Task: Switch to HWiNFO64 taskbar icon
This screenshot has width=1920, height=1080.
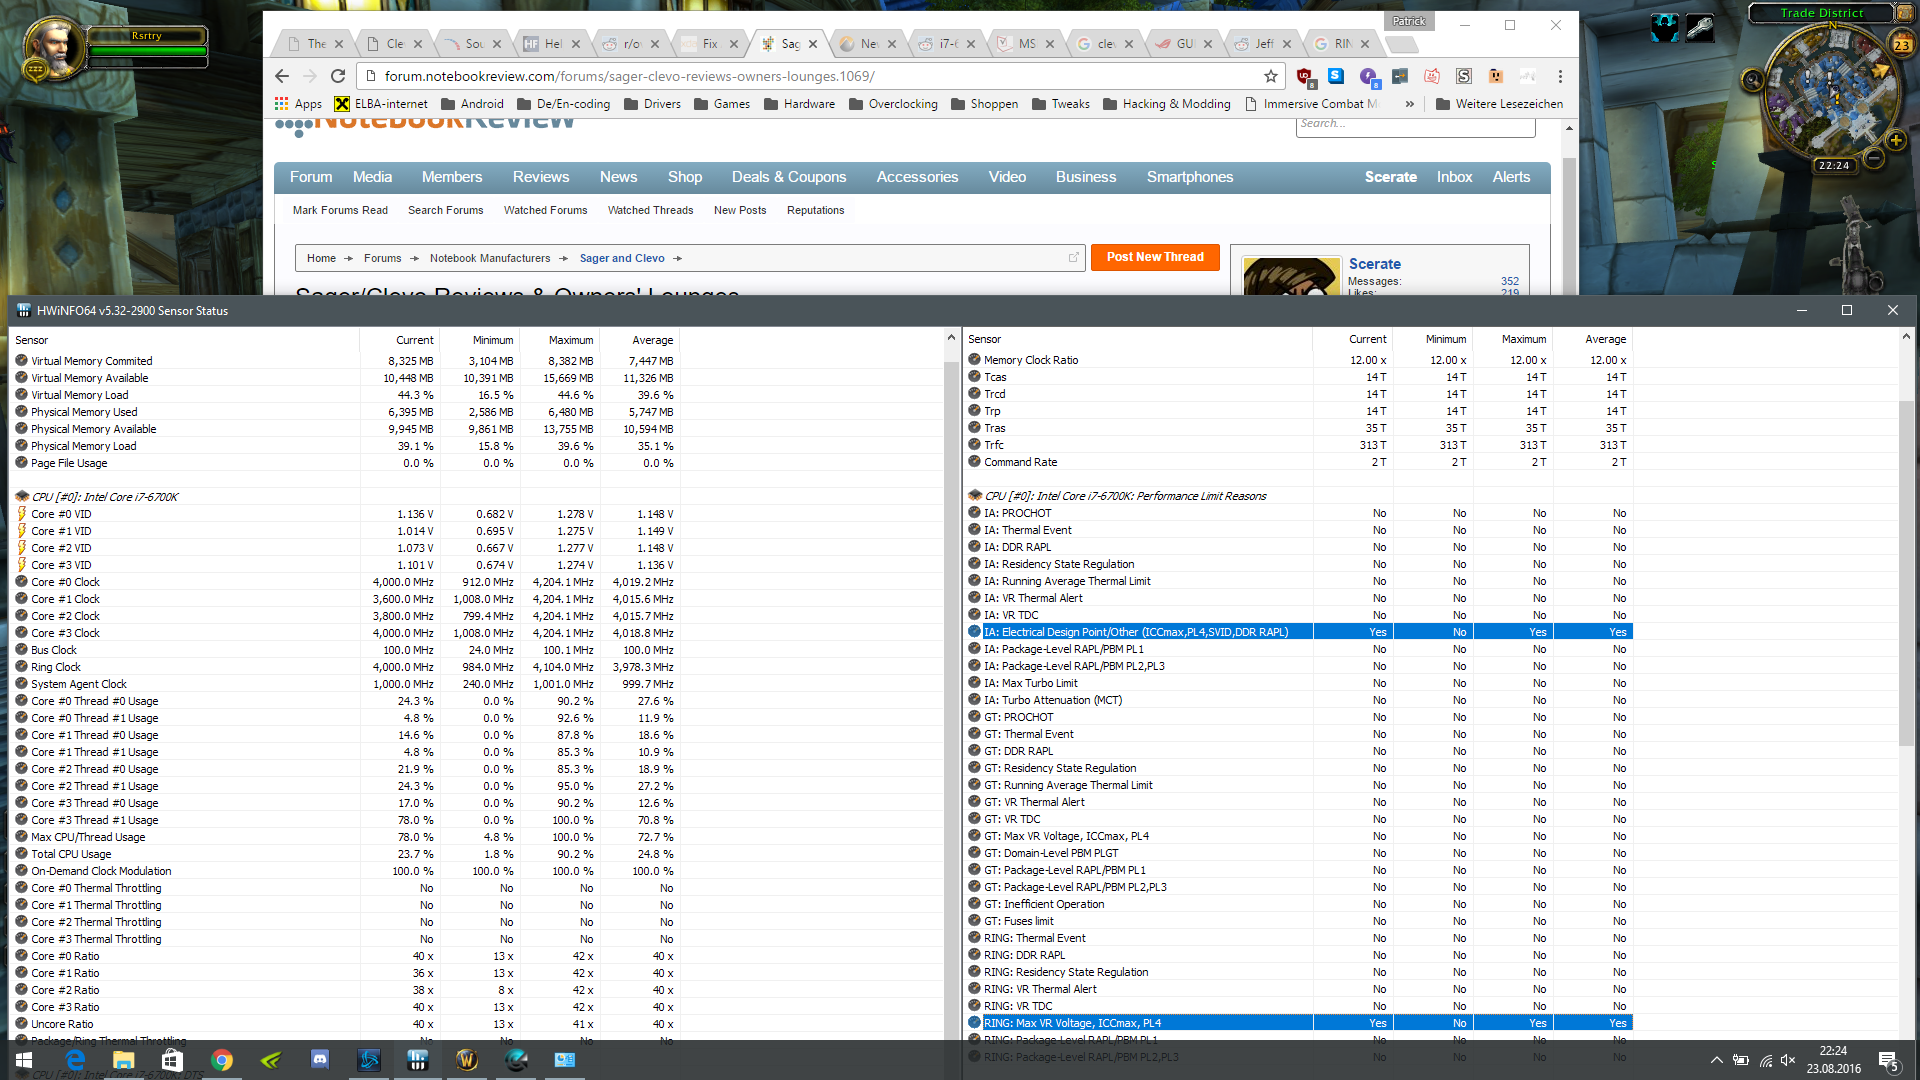Action: [x=418, y=1060]
